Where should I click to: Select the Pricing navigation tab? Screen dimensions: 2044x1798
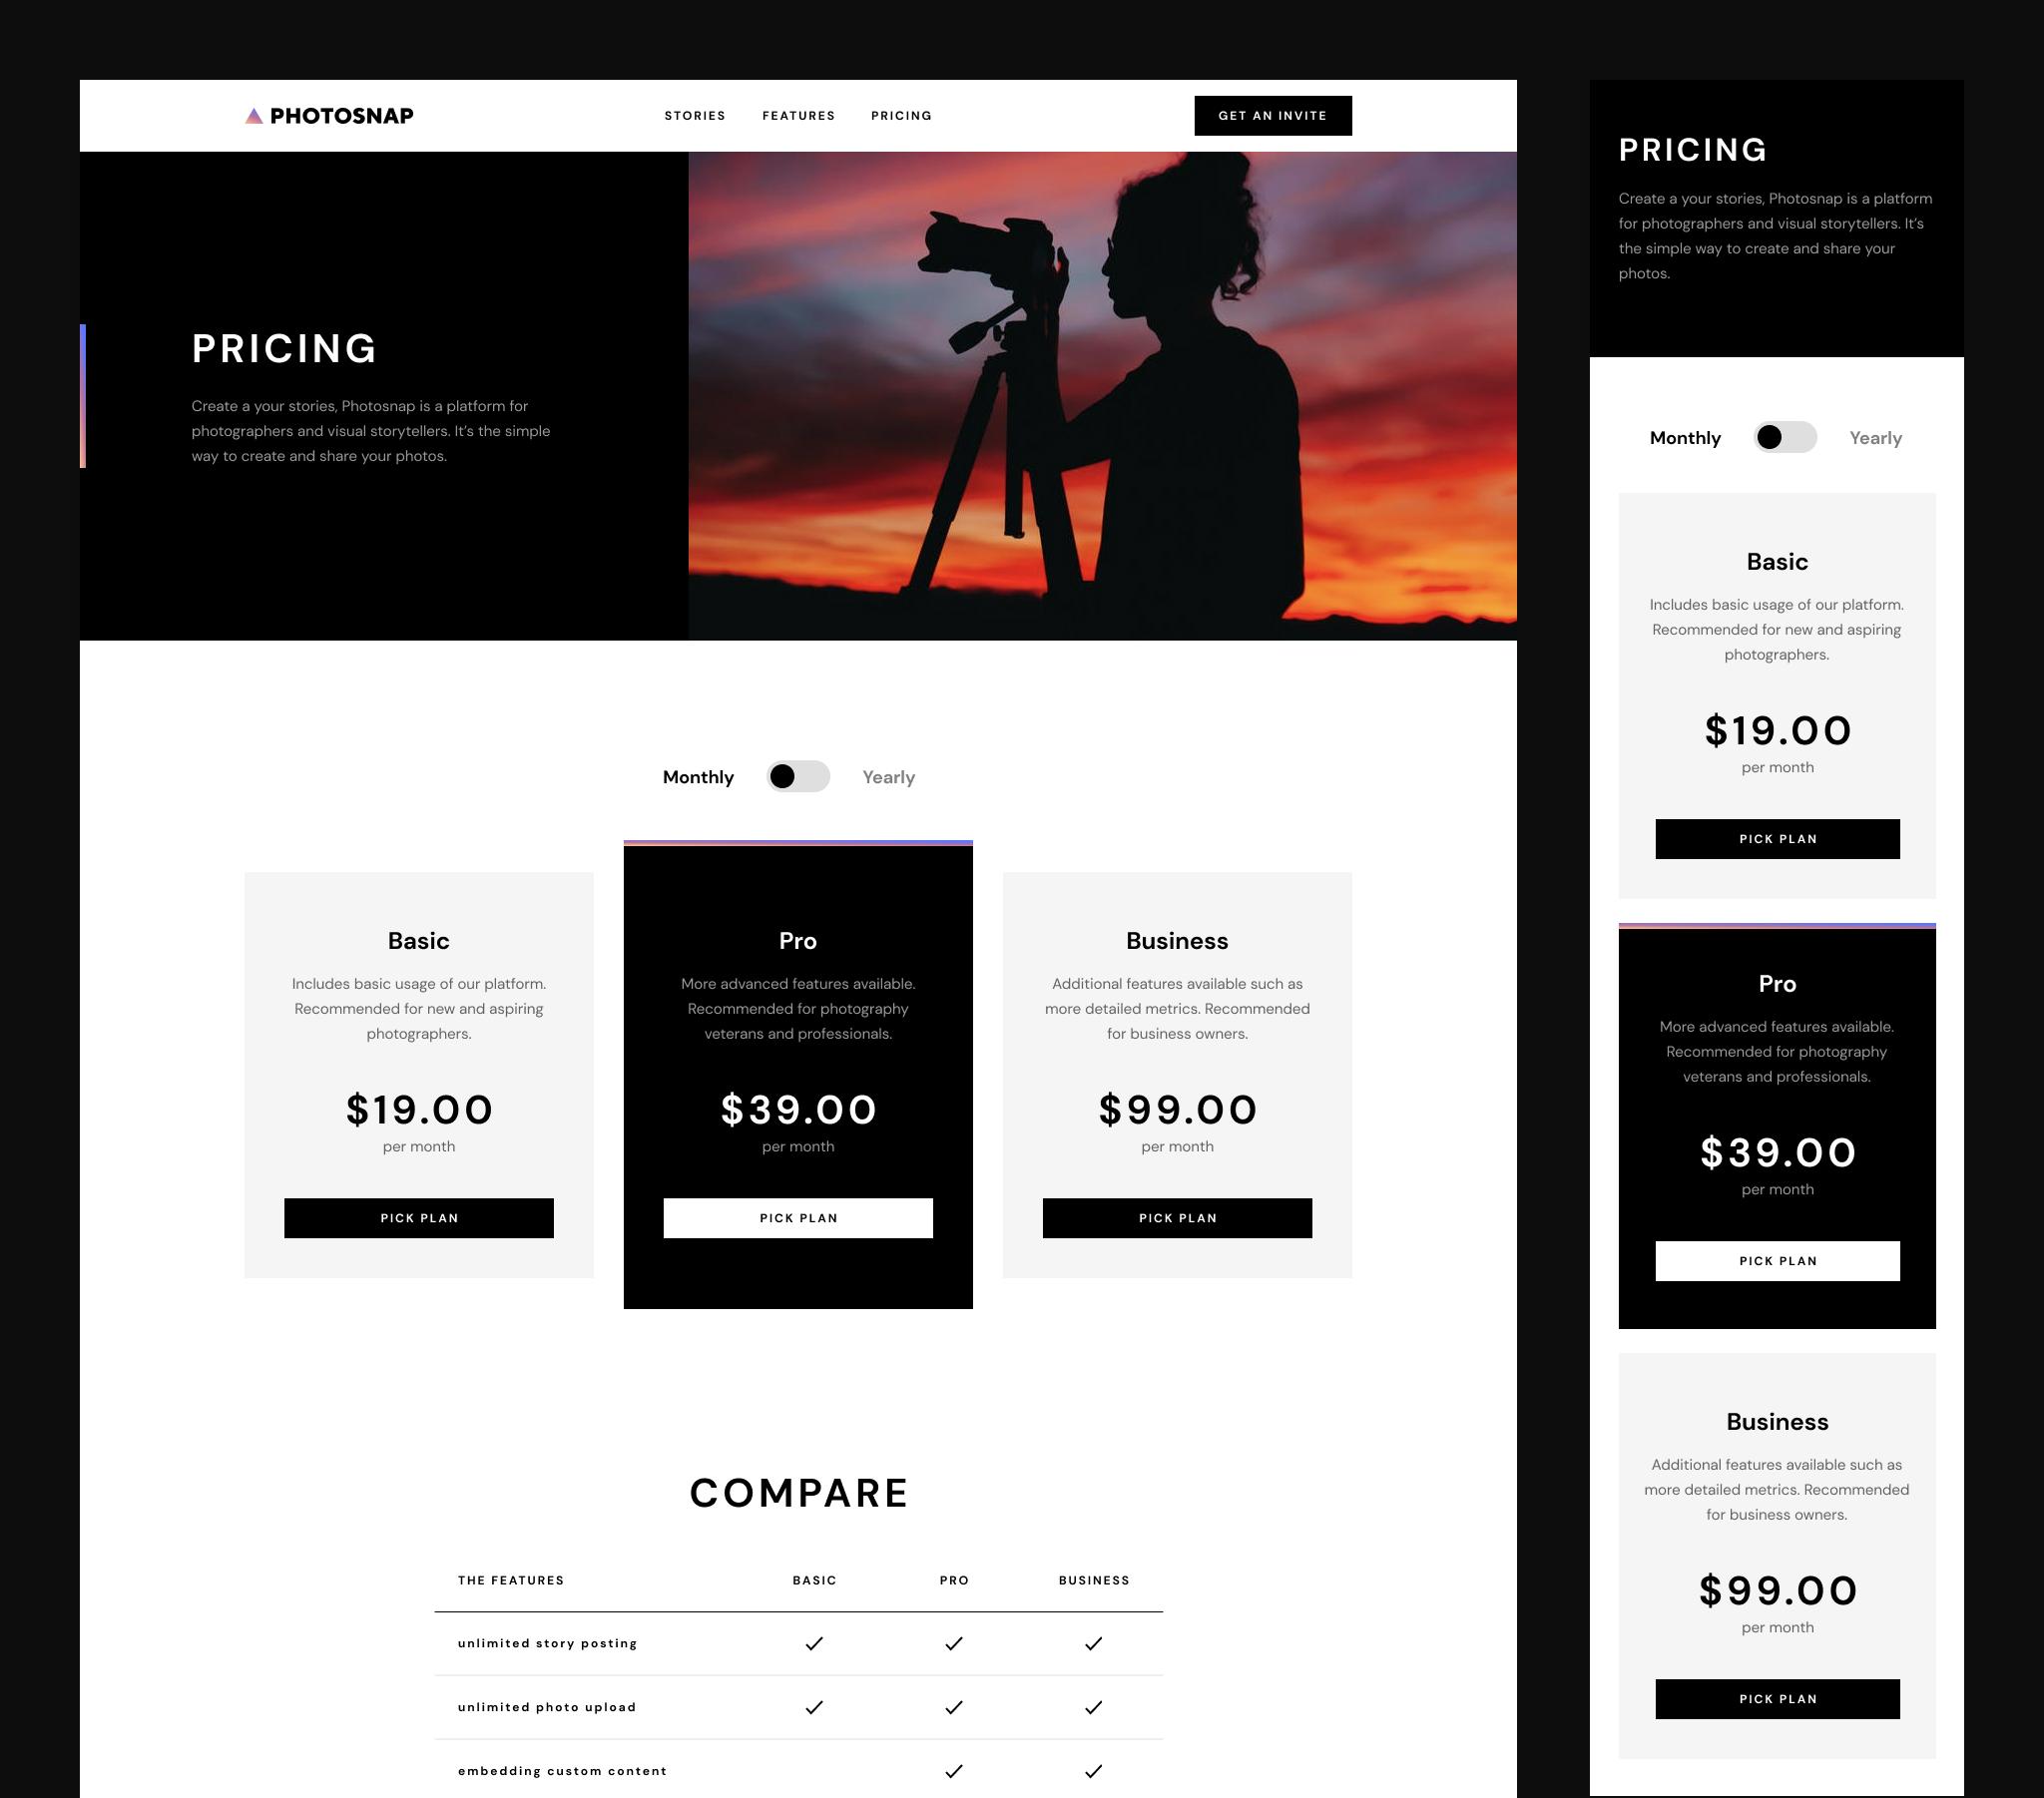(900, 115)
